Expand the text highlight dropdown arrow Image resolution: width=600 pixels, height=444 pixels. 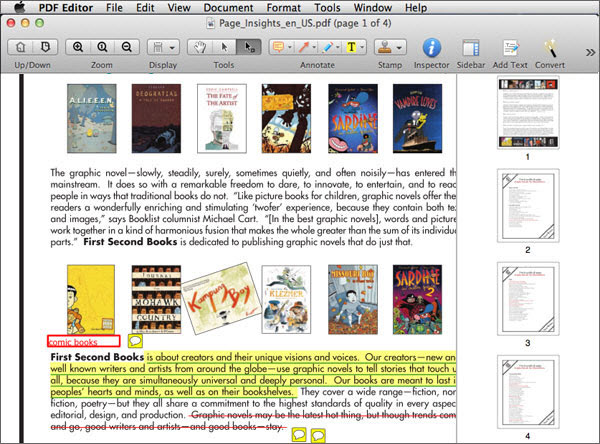362,47
